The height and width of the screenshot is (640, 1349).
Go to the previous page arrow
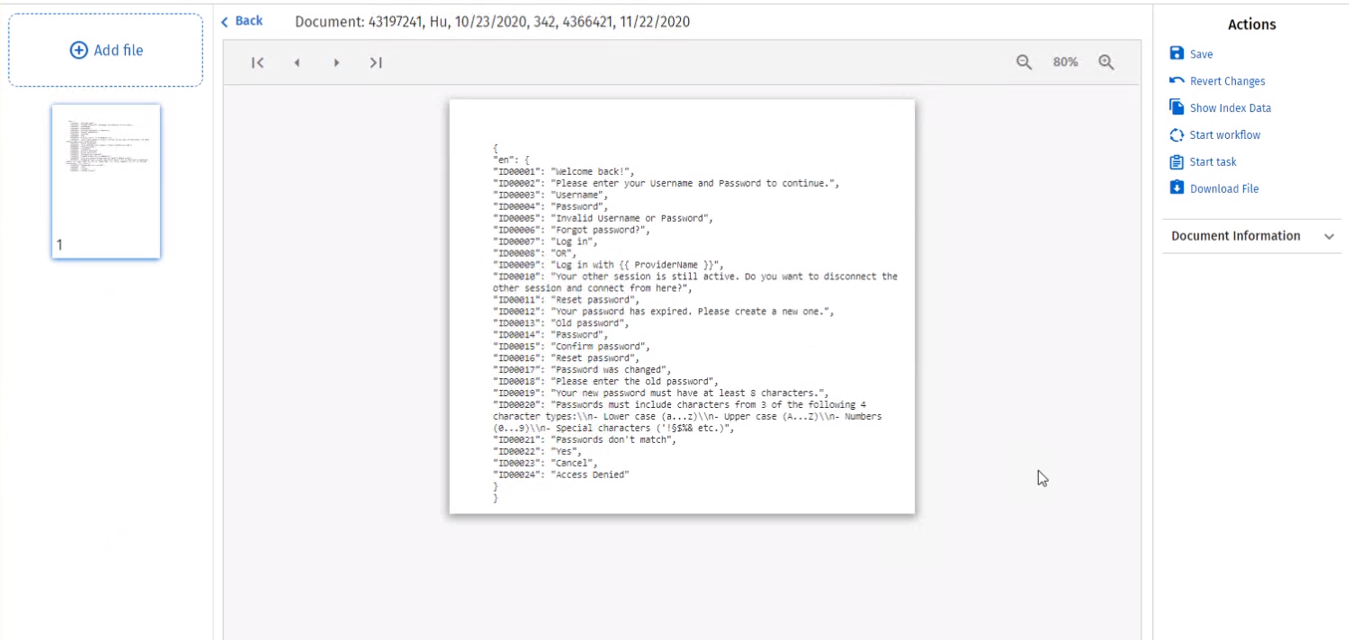pyautogui.click(x=297, y=63)
